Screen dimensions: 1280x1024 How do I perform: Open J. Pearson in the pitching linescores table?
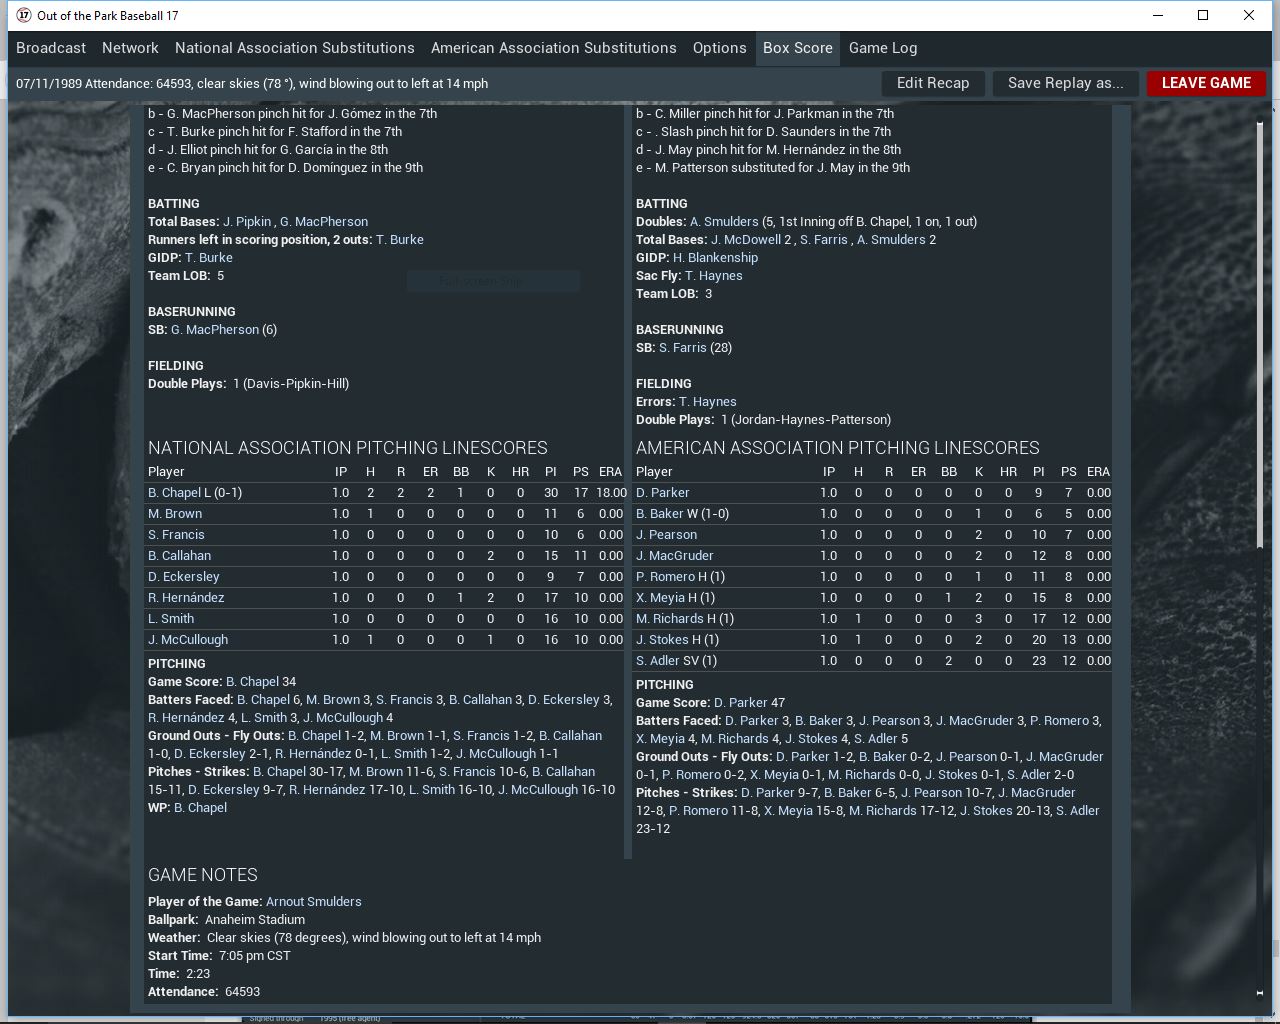pyautogui.click(x=667, y=535)
